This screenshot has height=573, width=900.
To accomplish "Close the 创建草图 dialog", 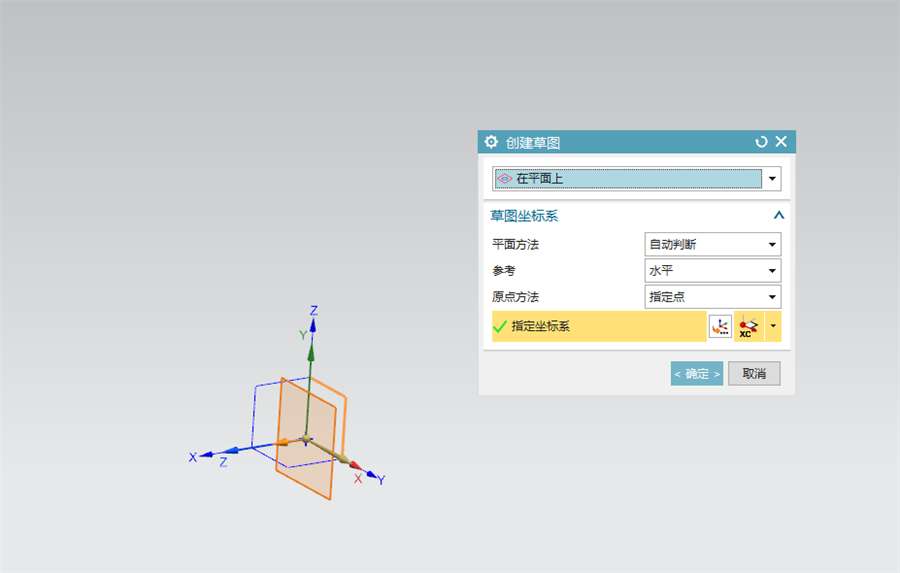I will 781,141.
